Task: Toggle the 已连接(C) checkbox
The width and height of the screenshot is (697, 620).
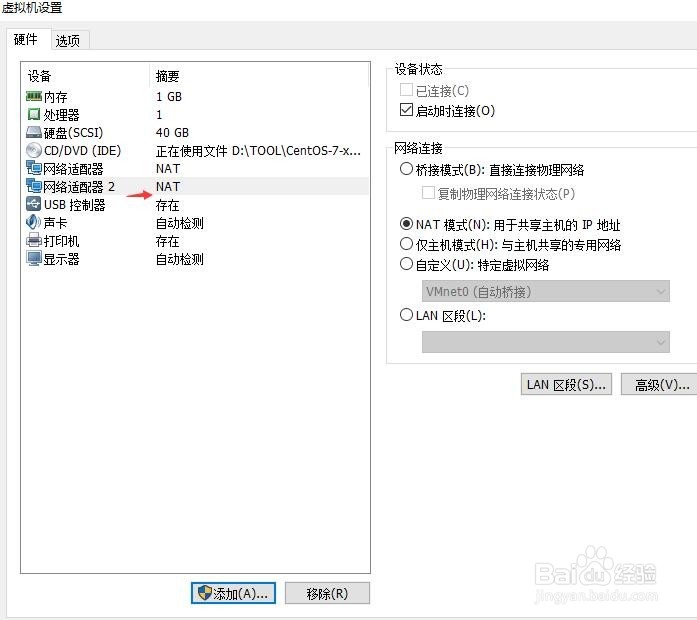Action: 406,90
